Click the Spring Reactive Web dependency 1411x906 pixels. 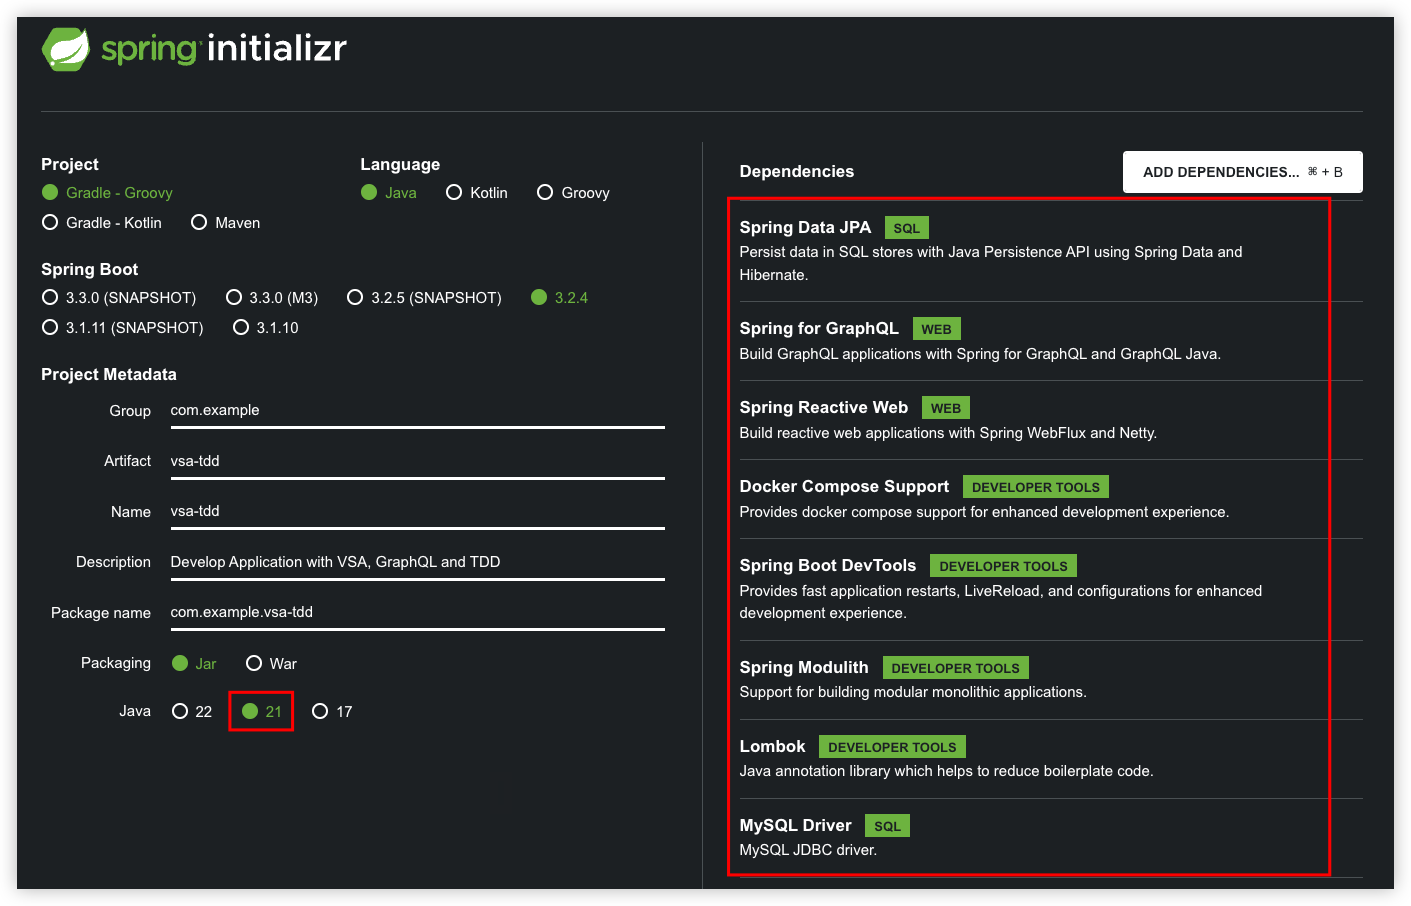1050,420
